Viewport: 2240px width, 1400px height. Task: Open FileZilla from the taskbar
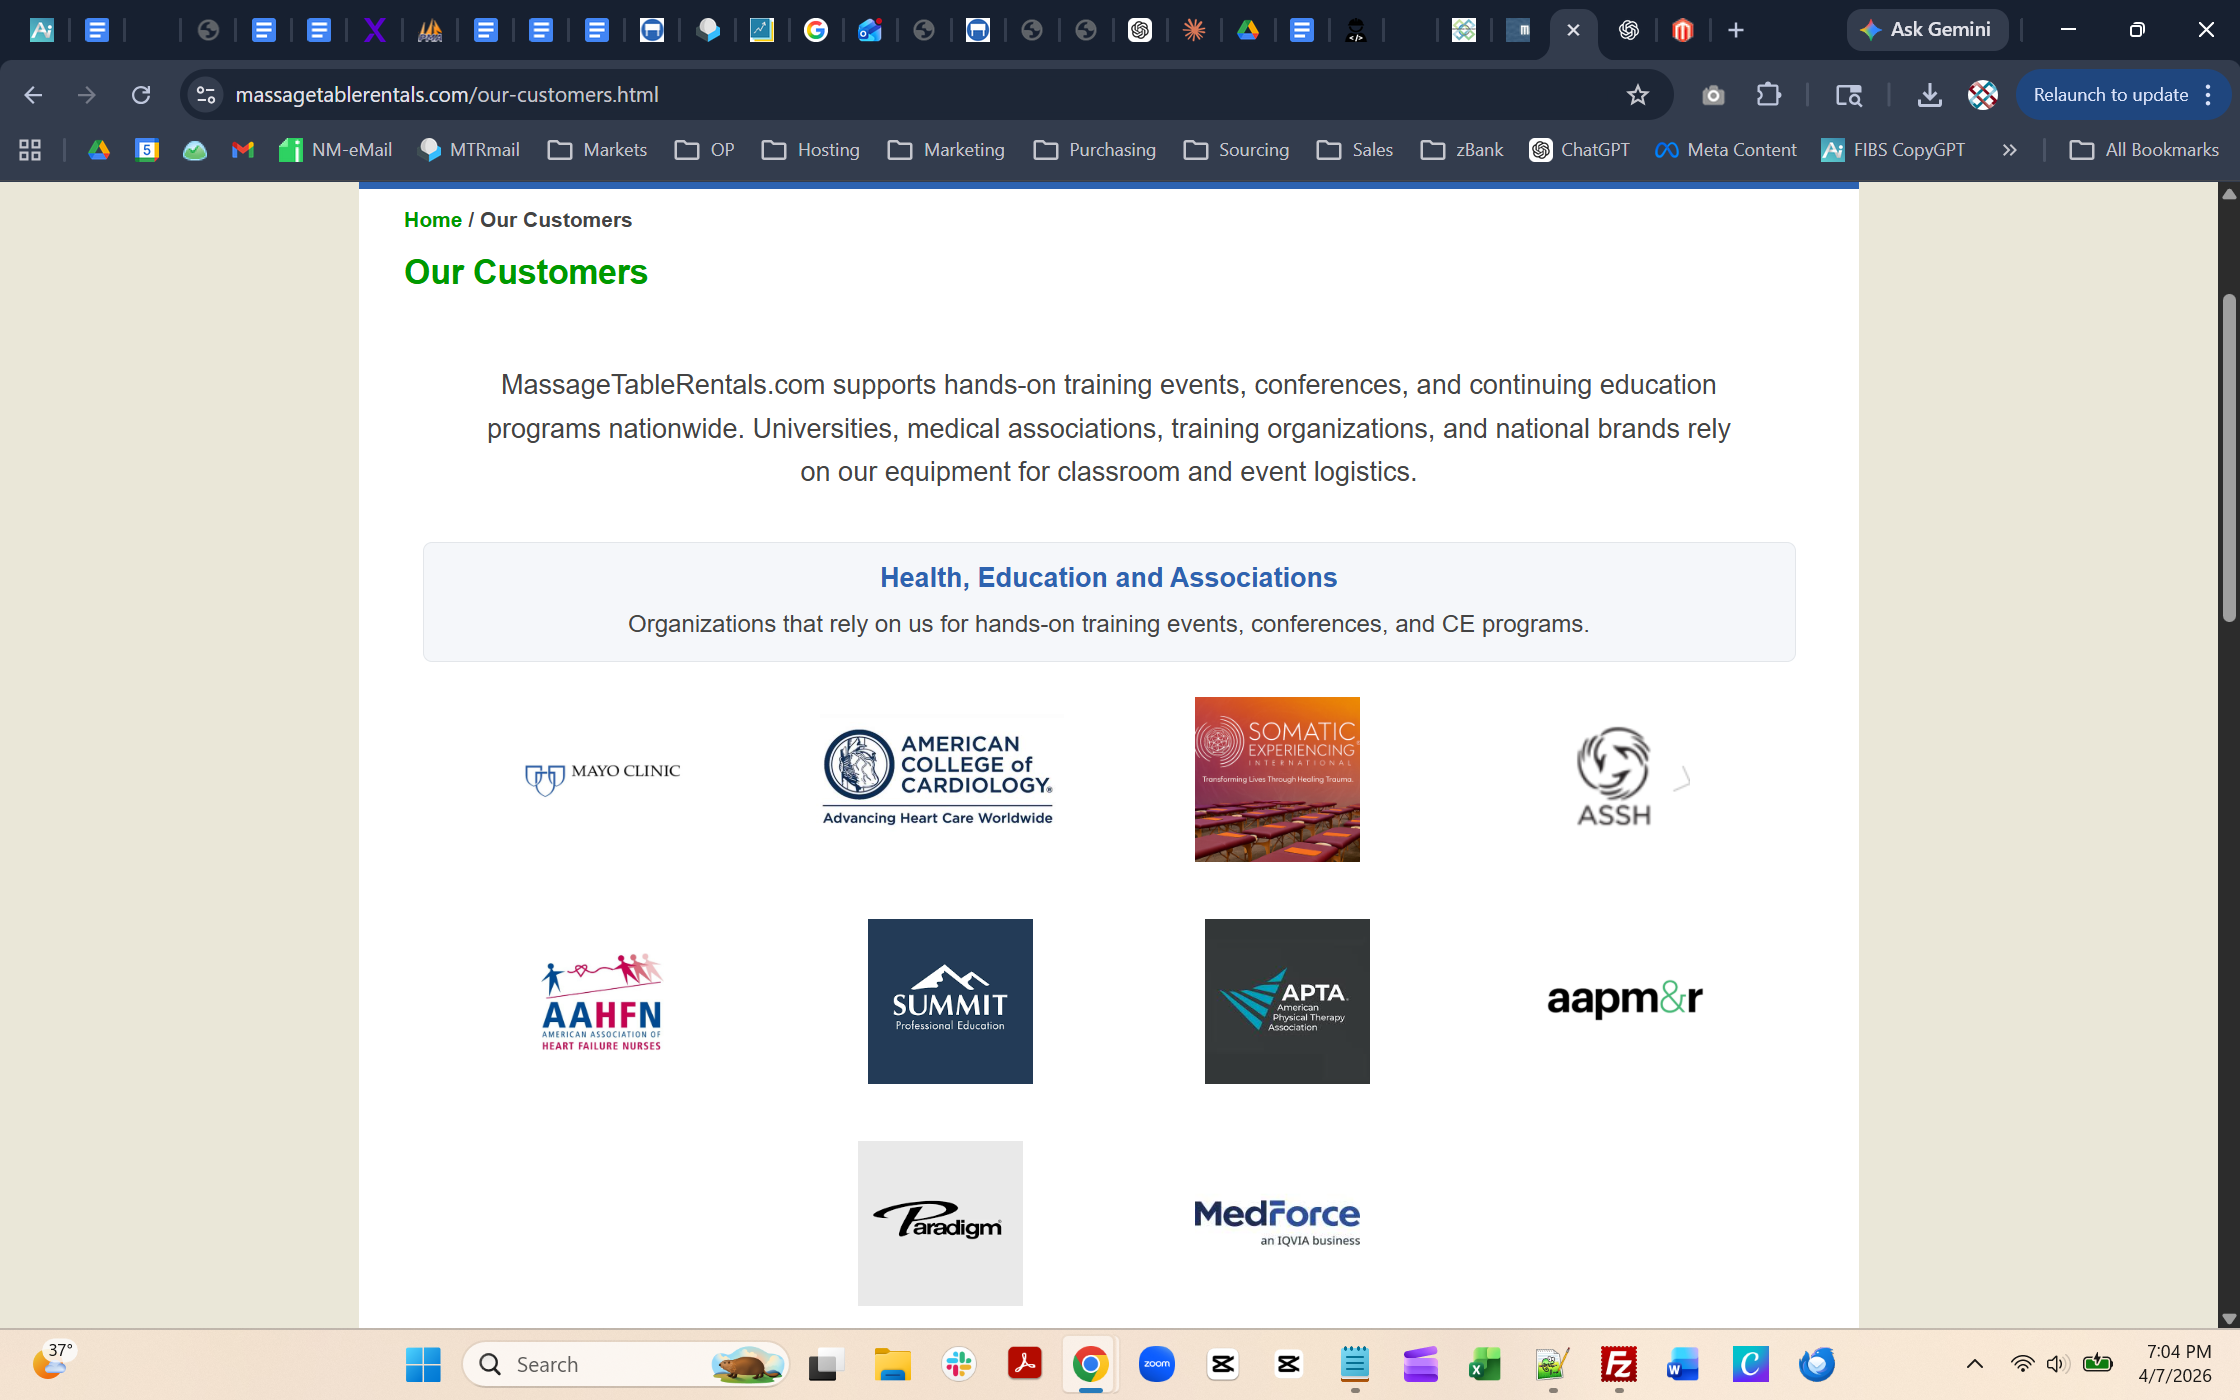[1618, 1364]
